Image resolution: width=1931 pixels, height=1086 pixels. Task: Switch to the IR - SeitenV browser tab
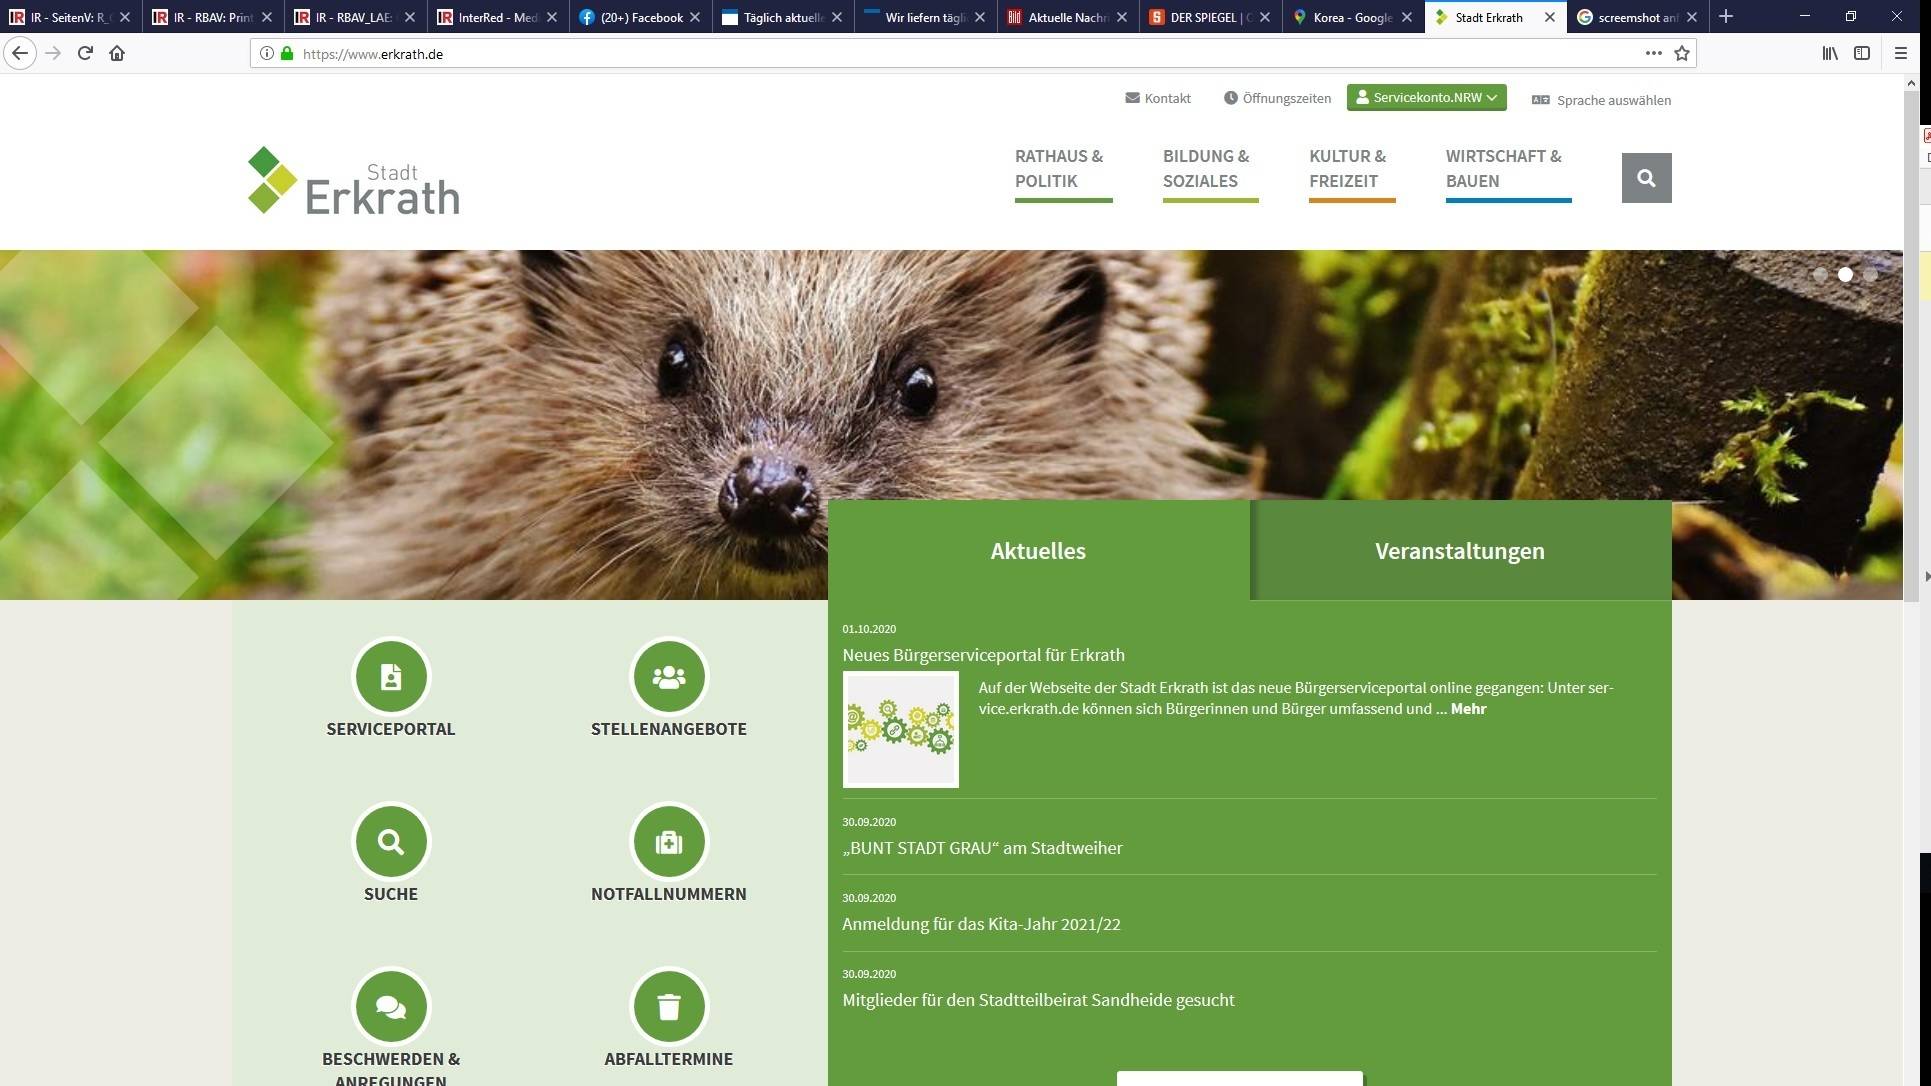point(69,17)
